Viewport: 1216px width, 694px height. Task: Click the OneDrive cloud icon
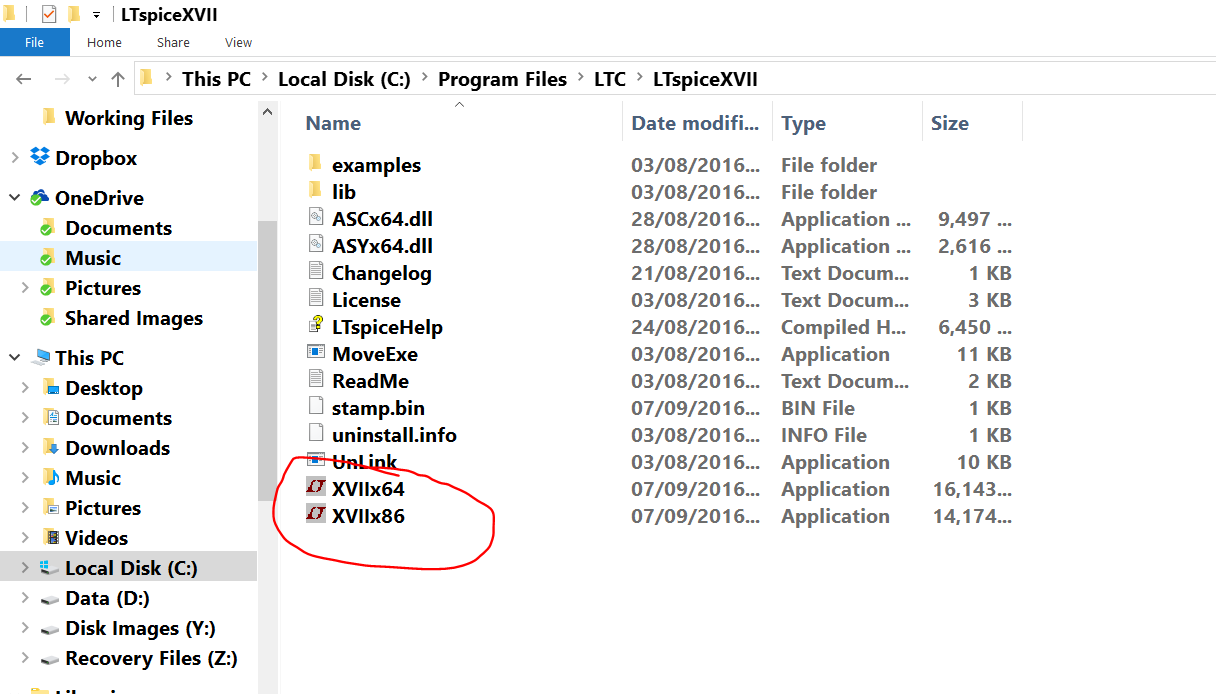point(40,198)
